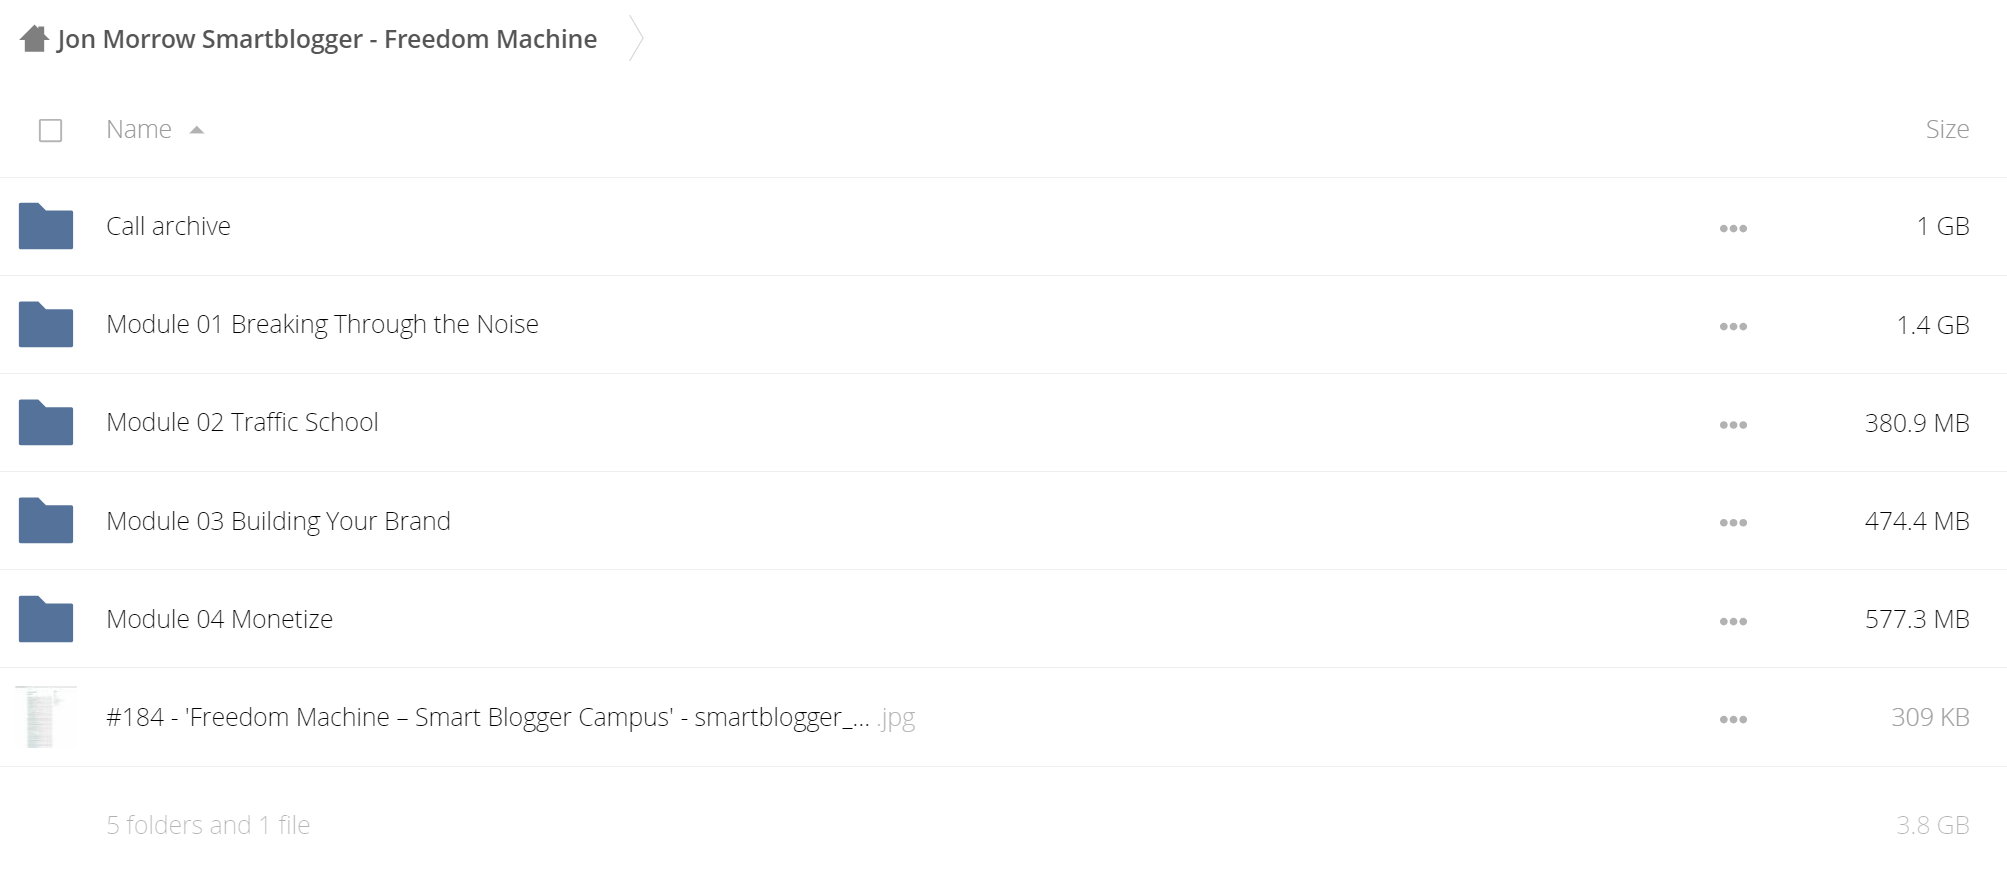
Task: Sort by Name column arrow
Action: 197,130
